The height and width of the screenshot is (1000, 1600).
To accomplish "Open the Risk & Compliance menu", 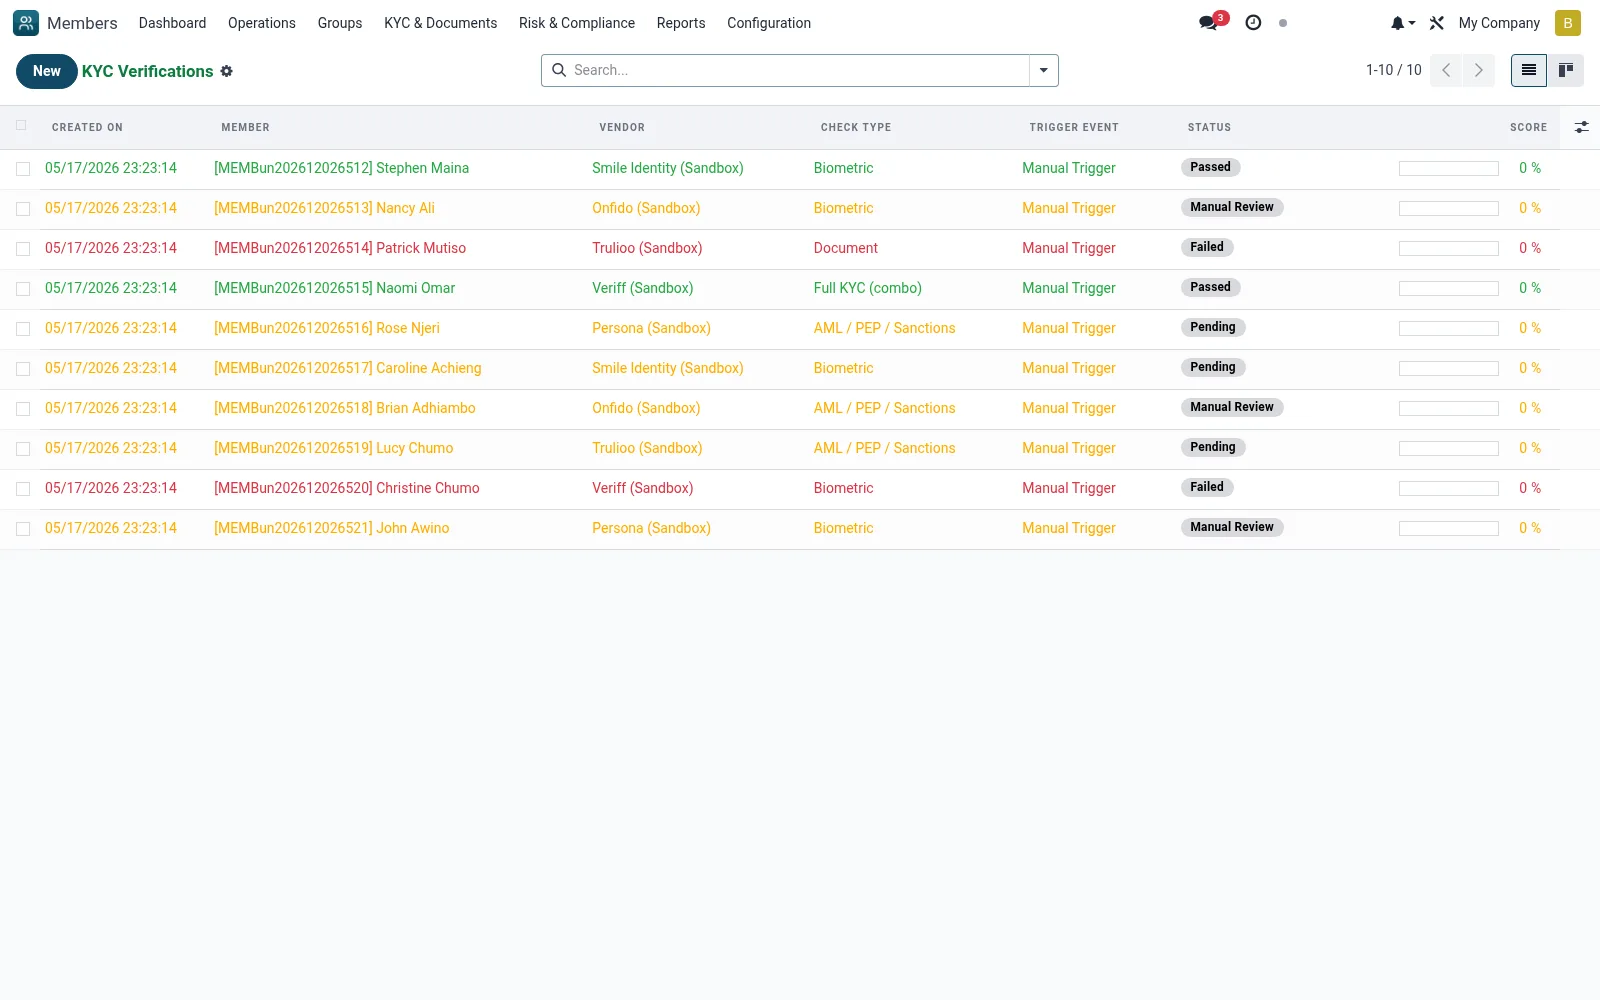I will (x=577, y=23).
